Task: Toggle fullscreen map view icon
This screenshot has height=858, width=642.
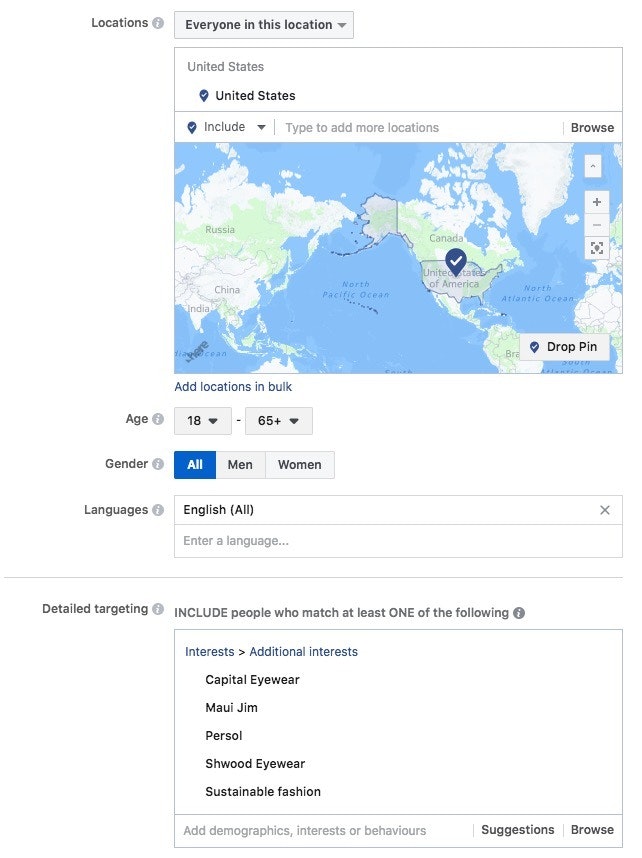Action: pos(597,248)
